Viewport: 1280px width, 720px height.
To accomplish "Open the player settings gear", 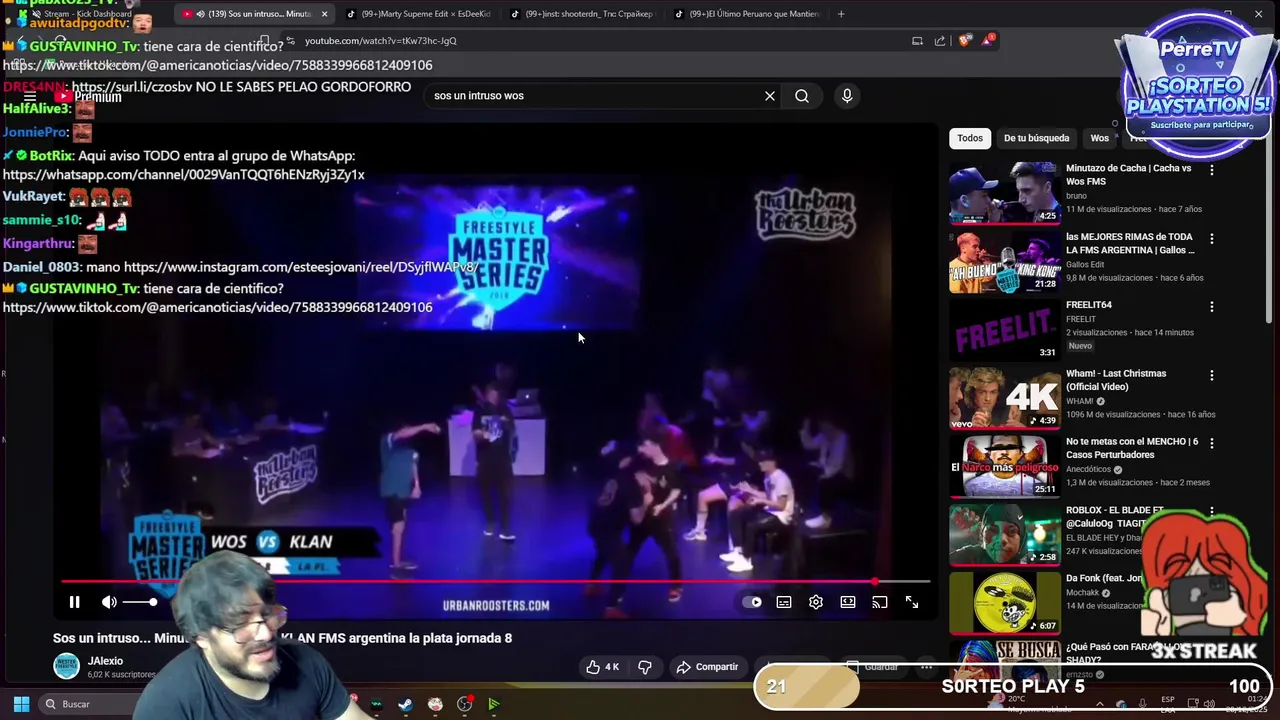I will pos(816,602).
